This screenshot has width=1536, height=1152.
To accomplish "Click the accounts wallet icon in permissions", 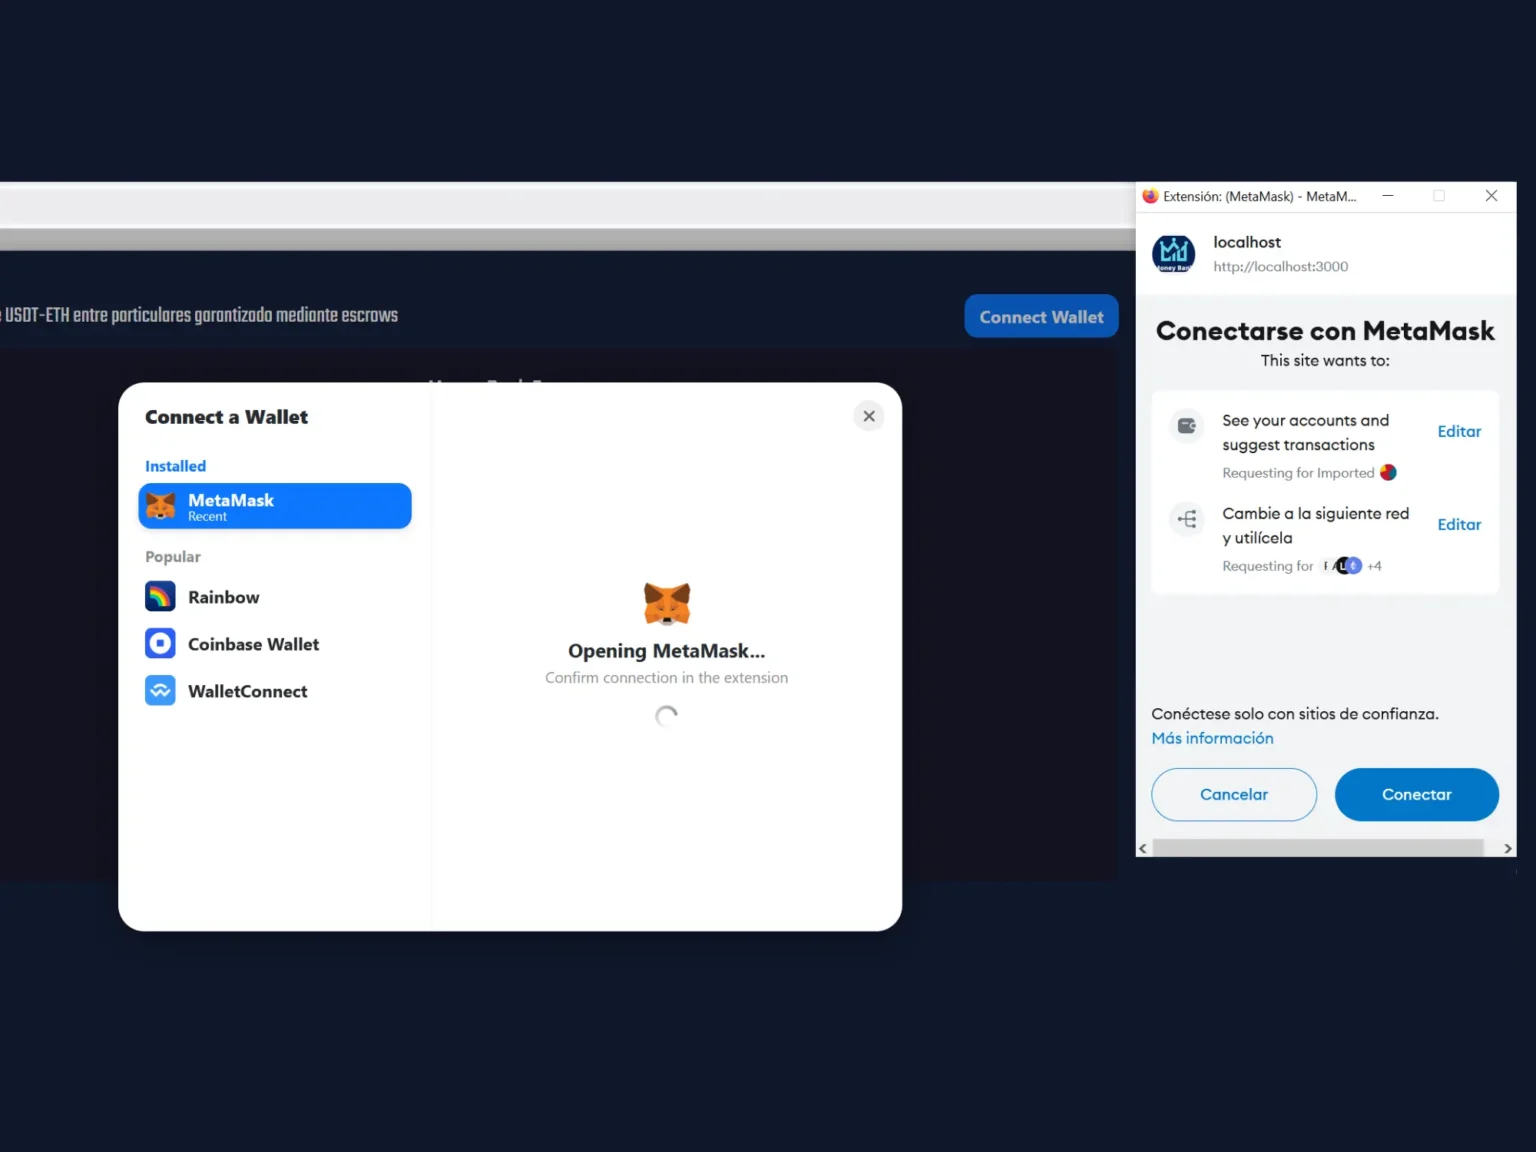I will (1187, 426).
